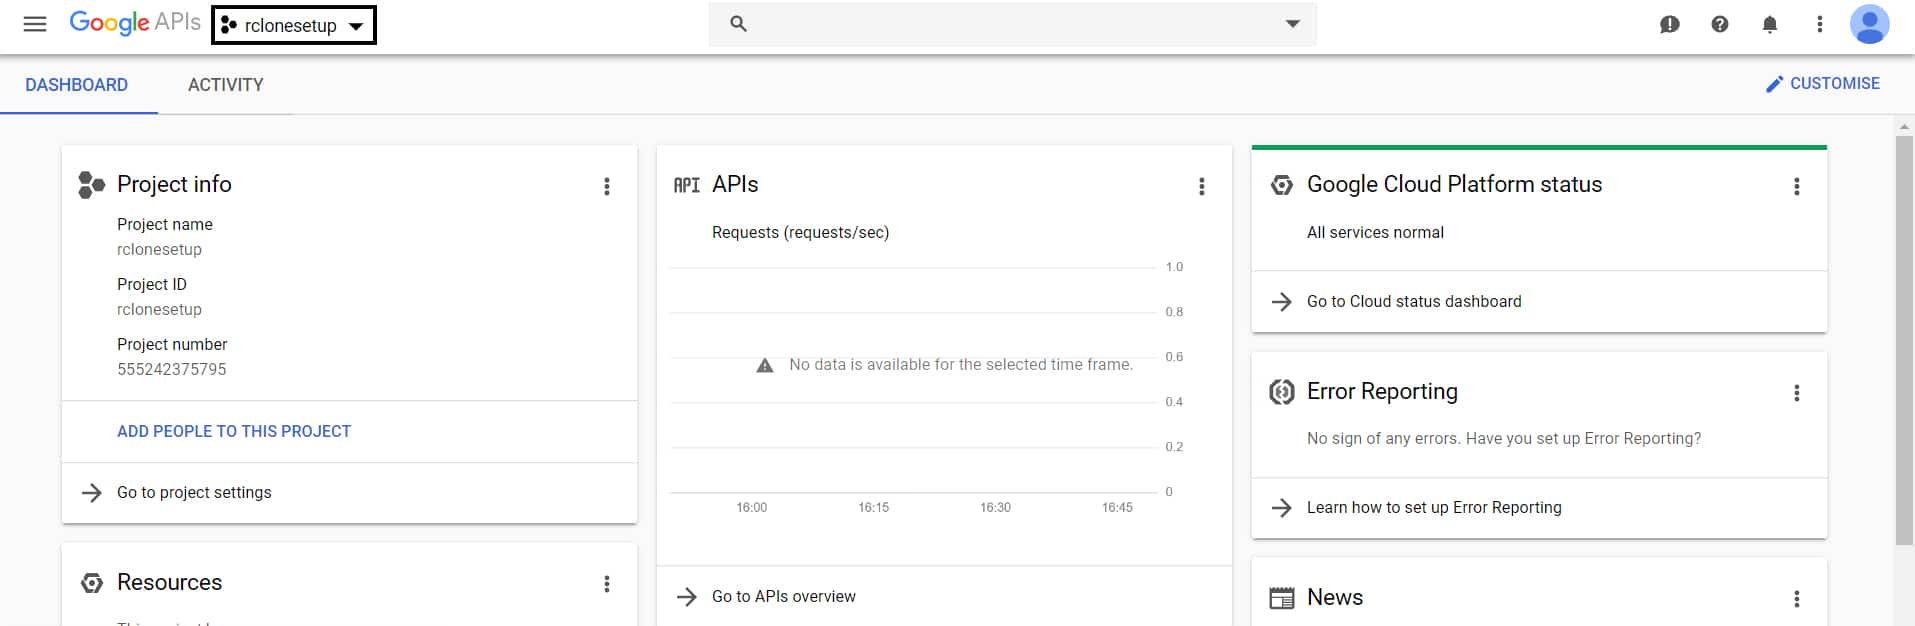Open the Project info card options menu
Image resolution: width=1915 pixels, height=626 pixels.
point(607,186)
